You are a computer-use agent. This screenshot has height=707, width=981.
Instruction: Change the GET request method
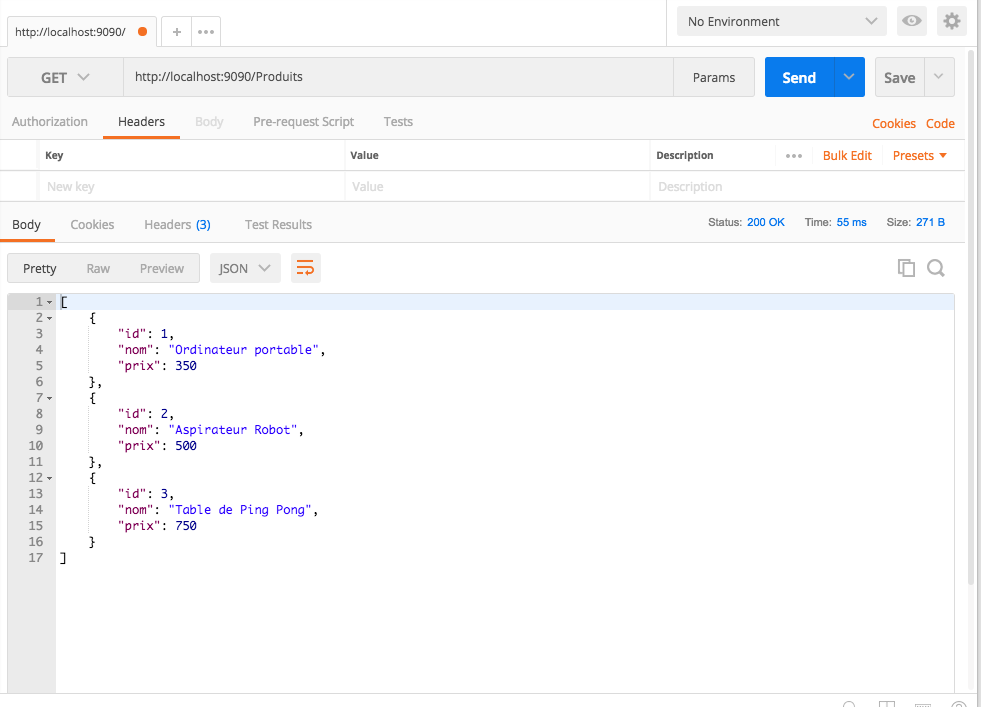tap(65, 78)
